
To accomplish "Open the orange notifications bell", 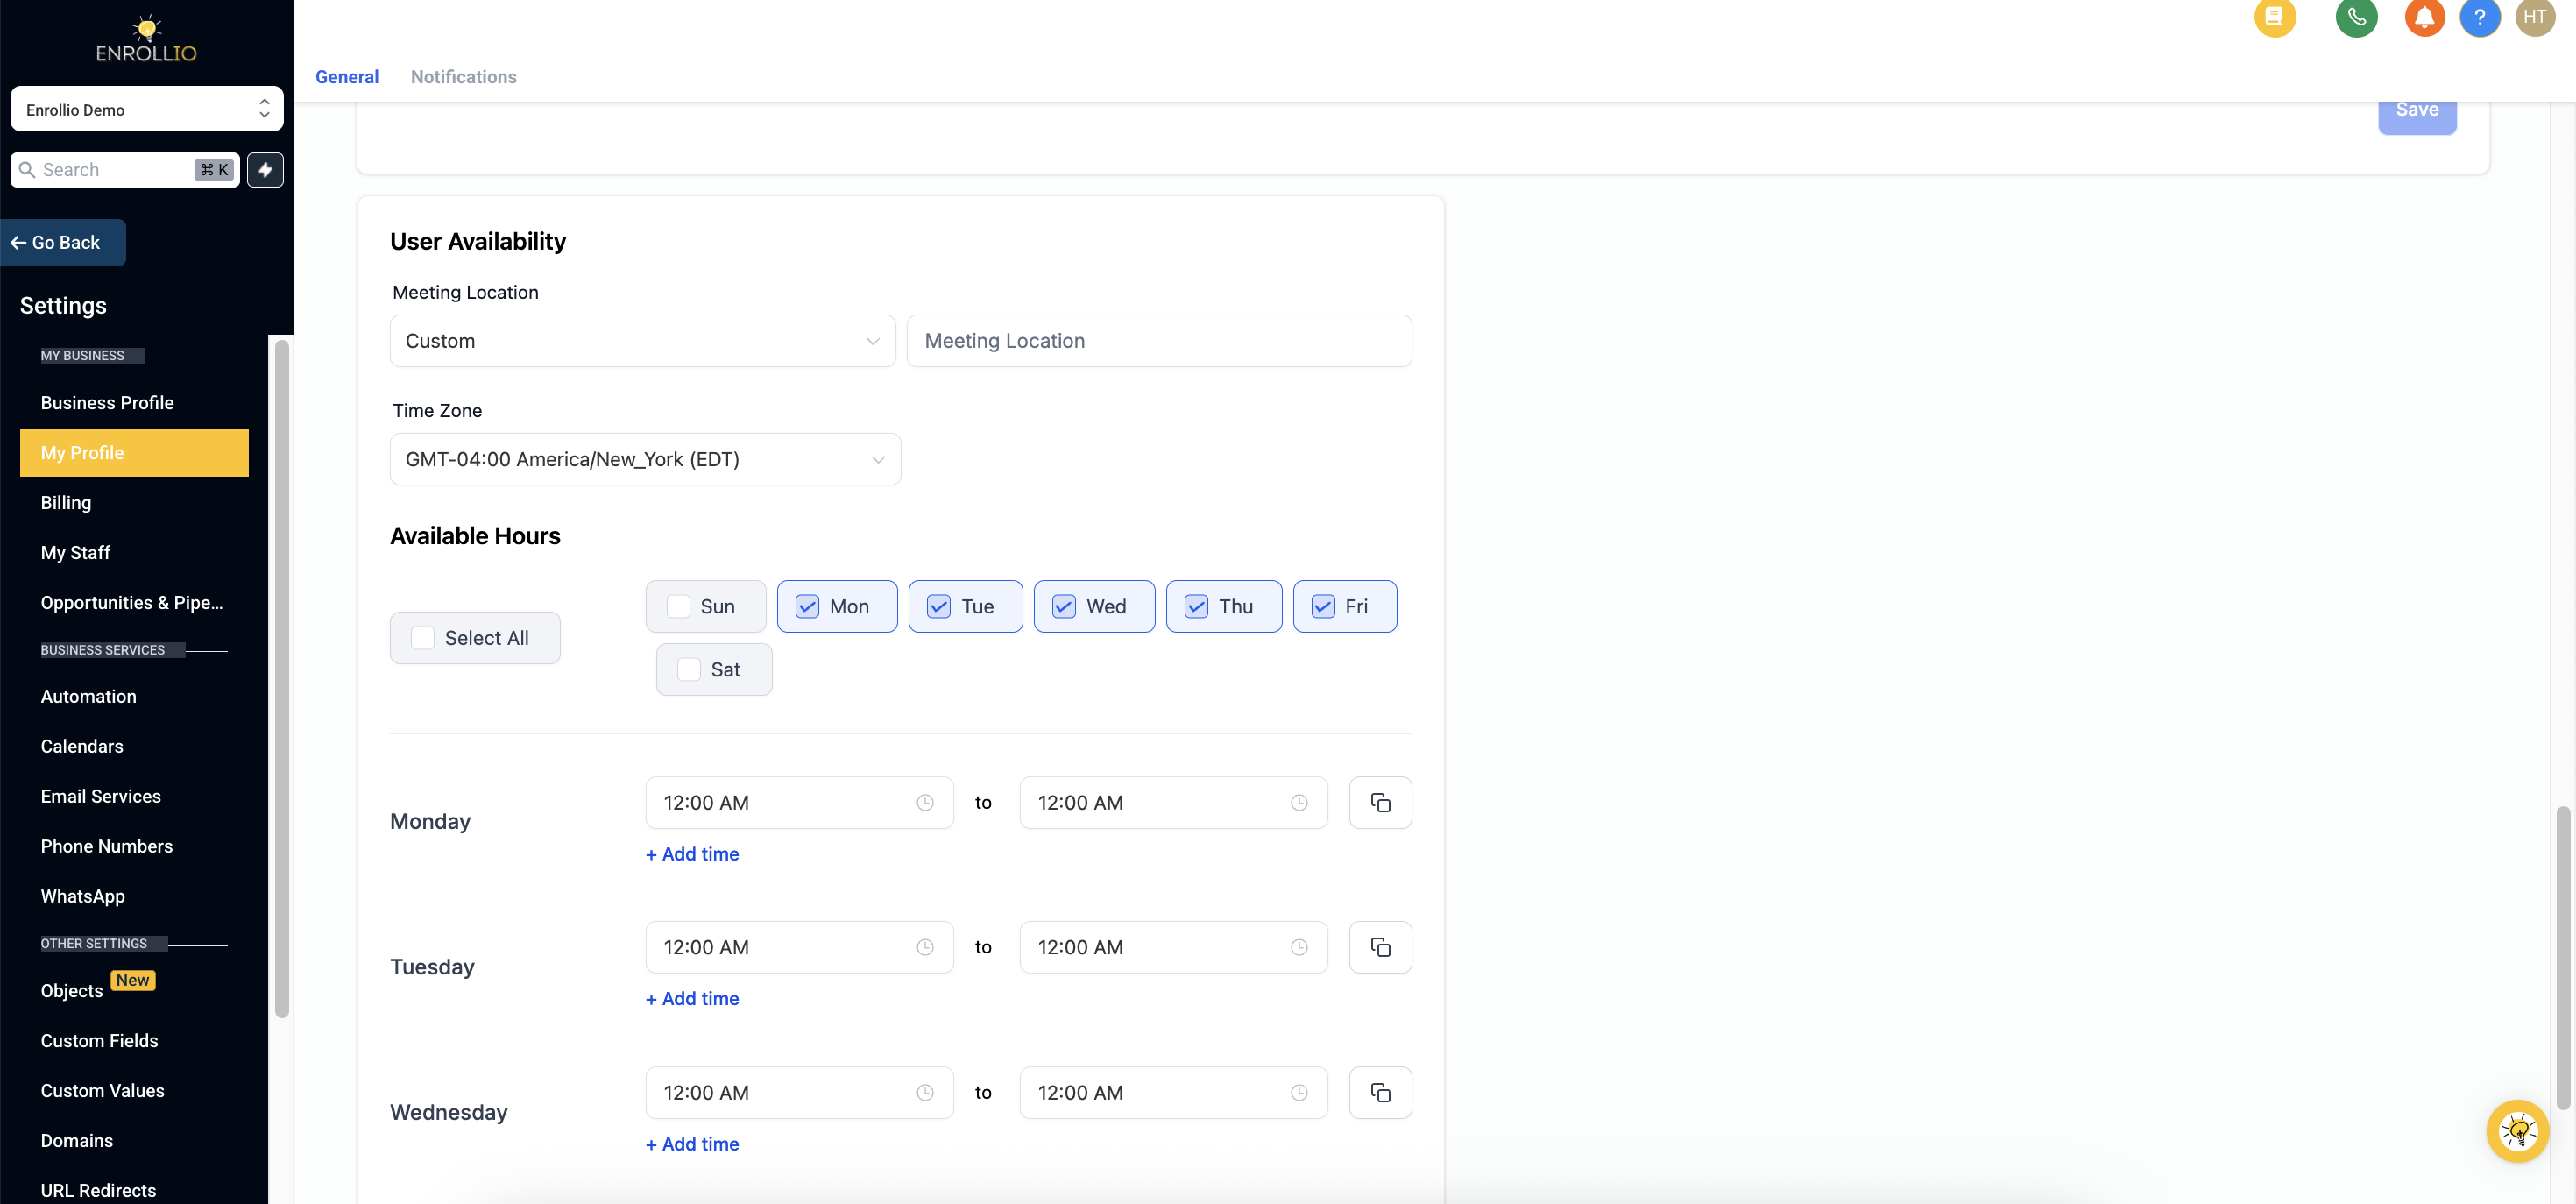I will 2424,16.
